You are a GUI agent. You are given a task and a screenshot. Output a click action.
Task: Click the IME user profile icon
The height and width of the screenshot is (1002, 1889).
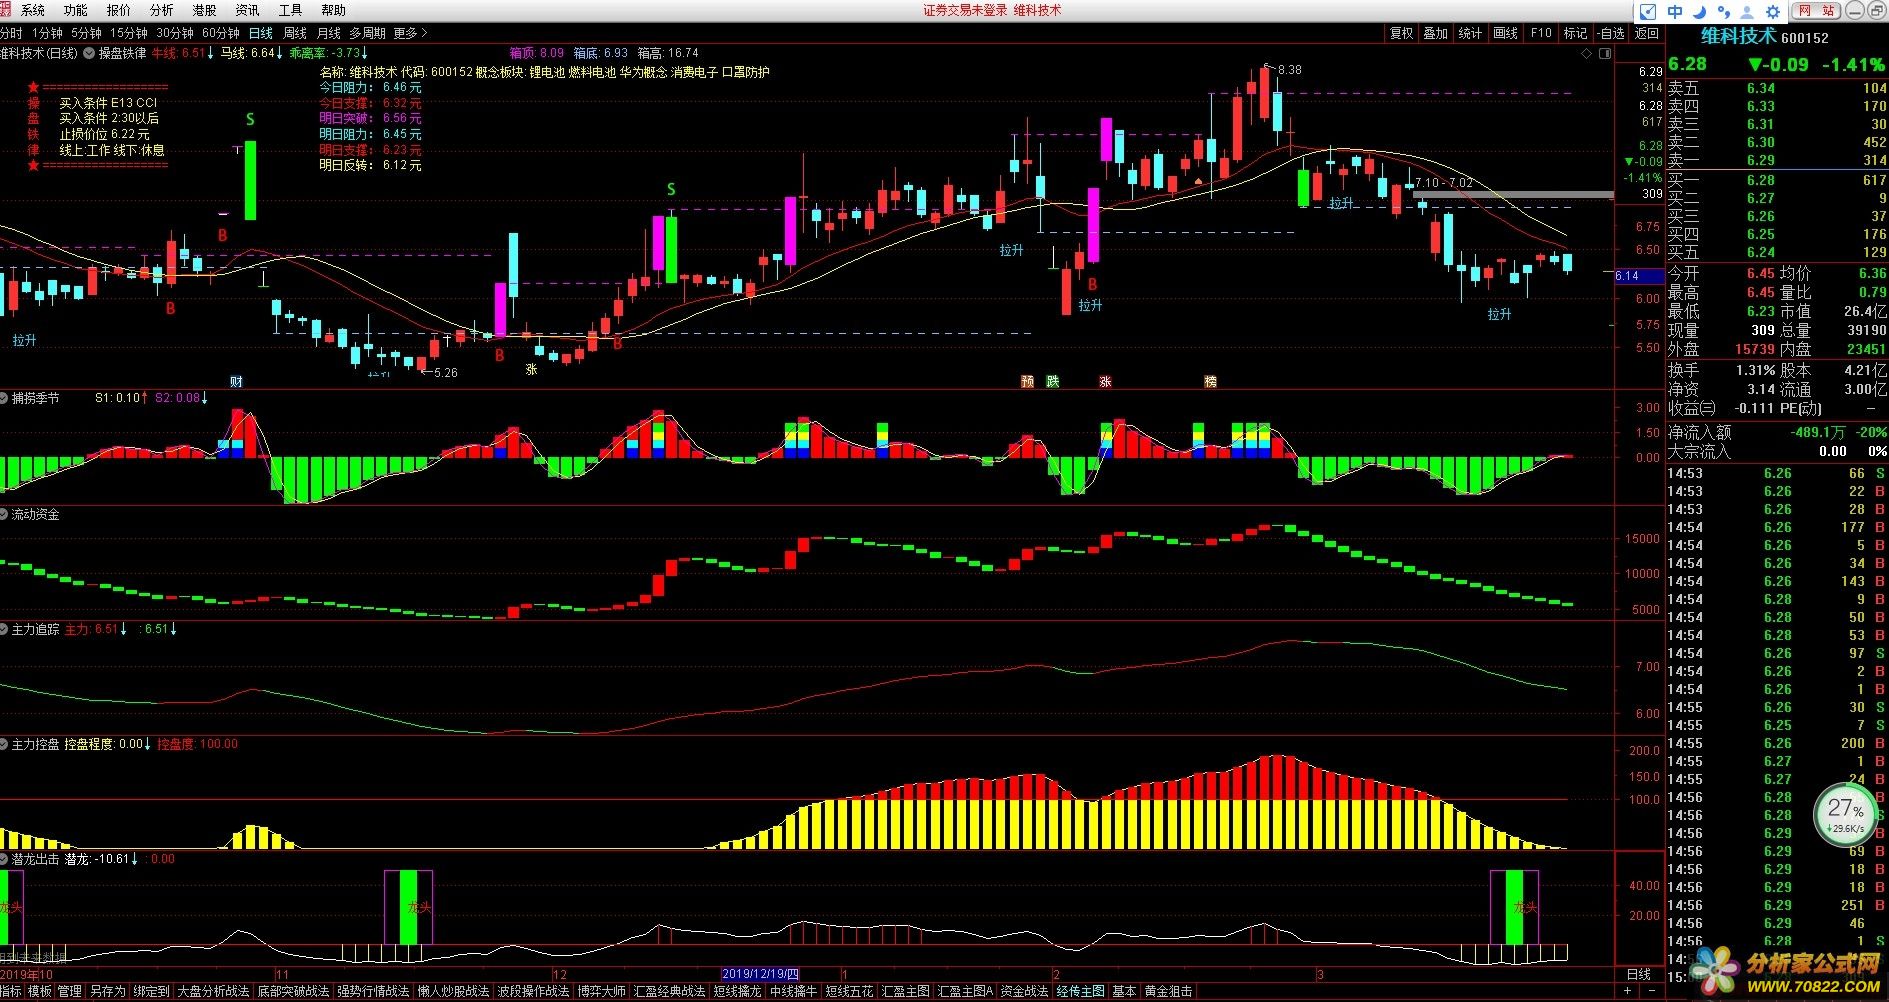tap(1748, 12)
